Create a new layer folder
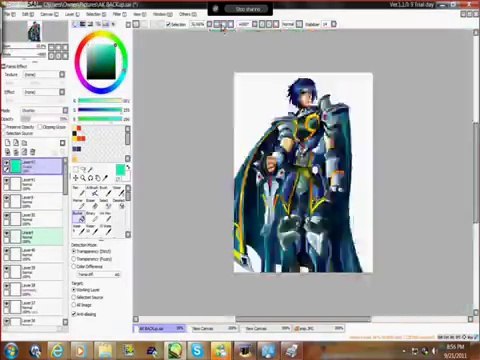Image resolution: width=480 pixels, height=360 pixels. (24, 143)
